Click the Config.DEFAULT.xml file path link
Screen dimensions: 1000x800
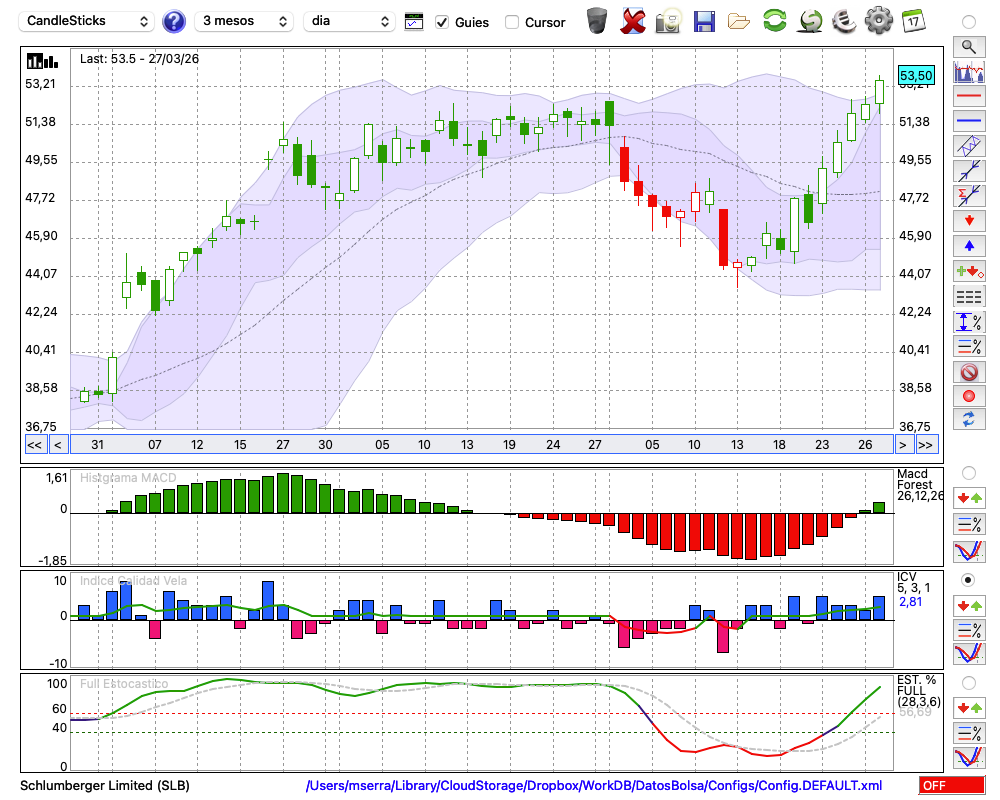pyautogui.click(x=594, y=785)
